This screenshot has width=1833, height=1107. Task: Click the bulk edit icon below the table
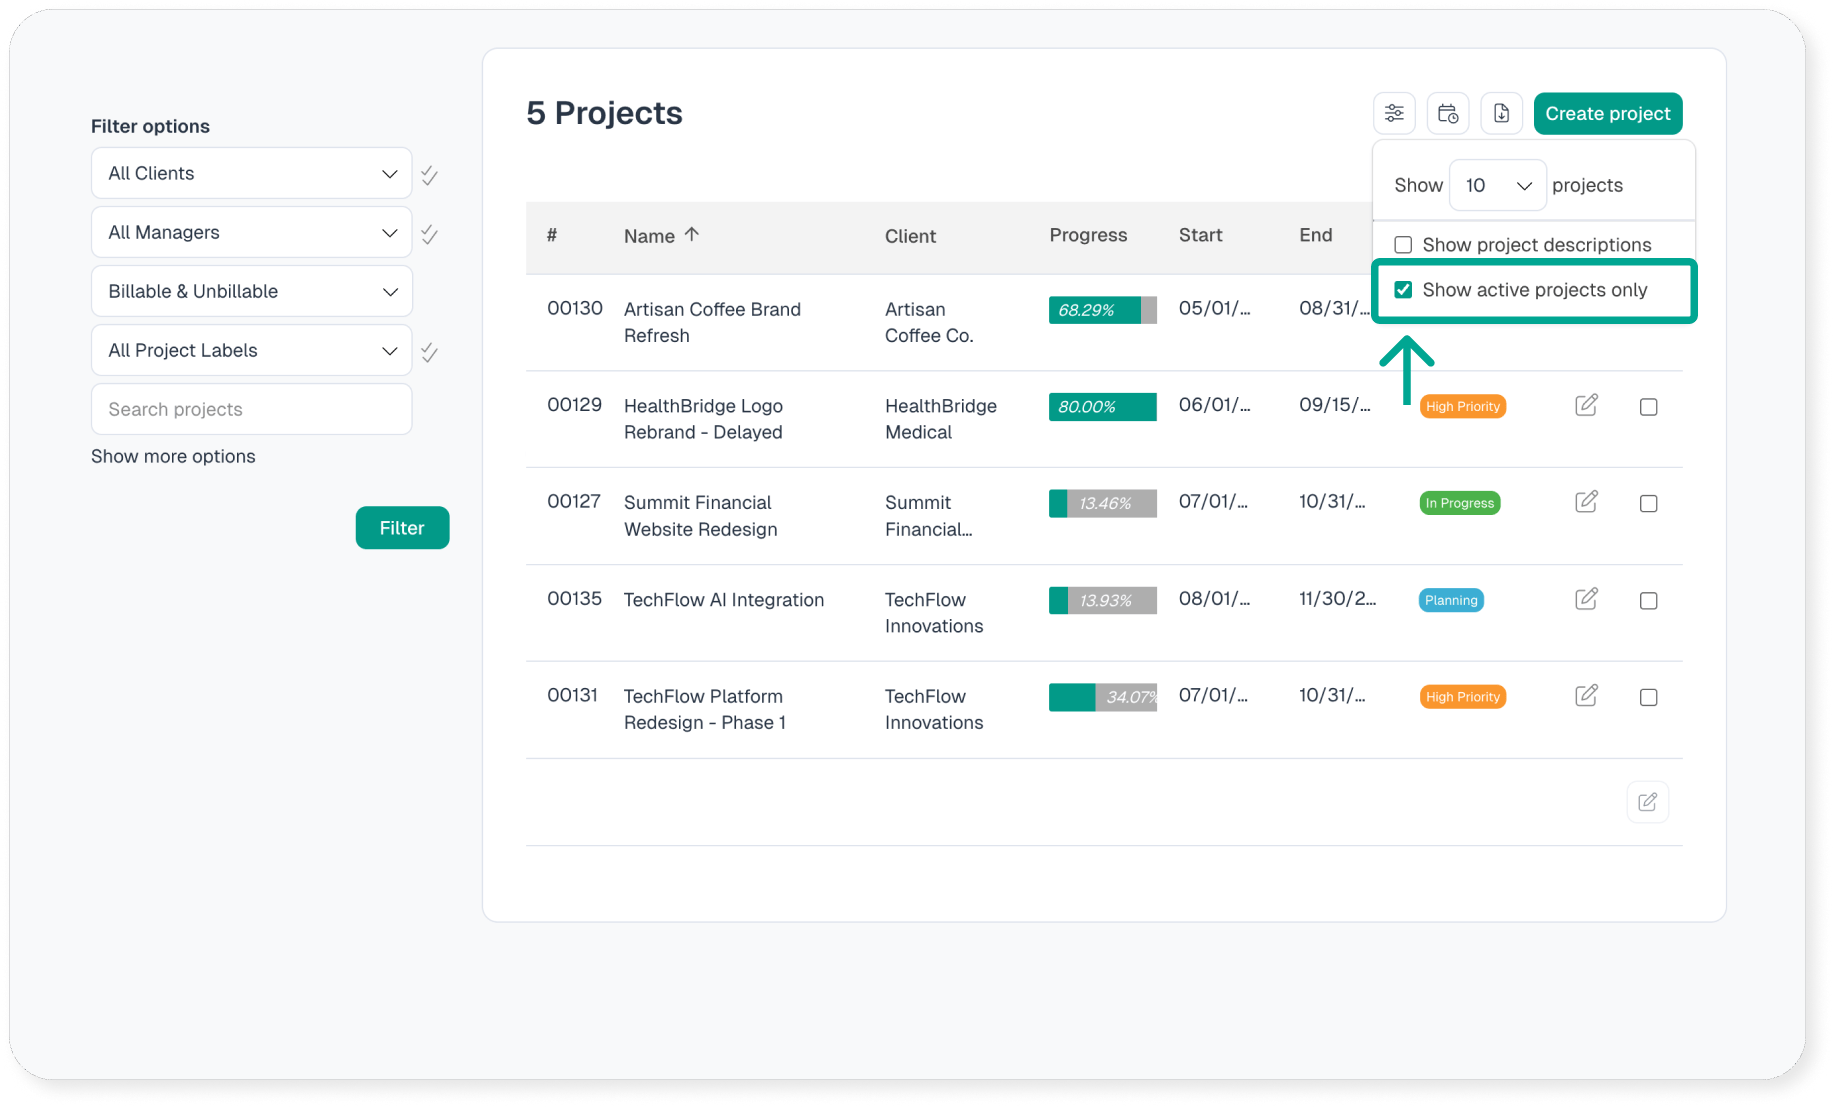click(x=1647, y=802)
